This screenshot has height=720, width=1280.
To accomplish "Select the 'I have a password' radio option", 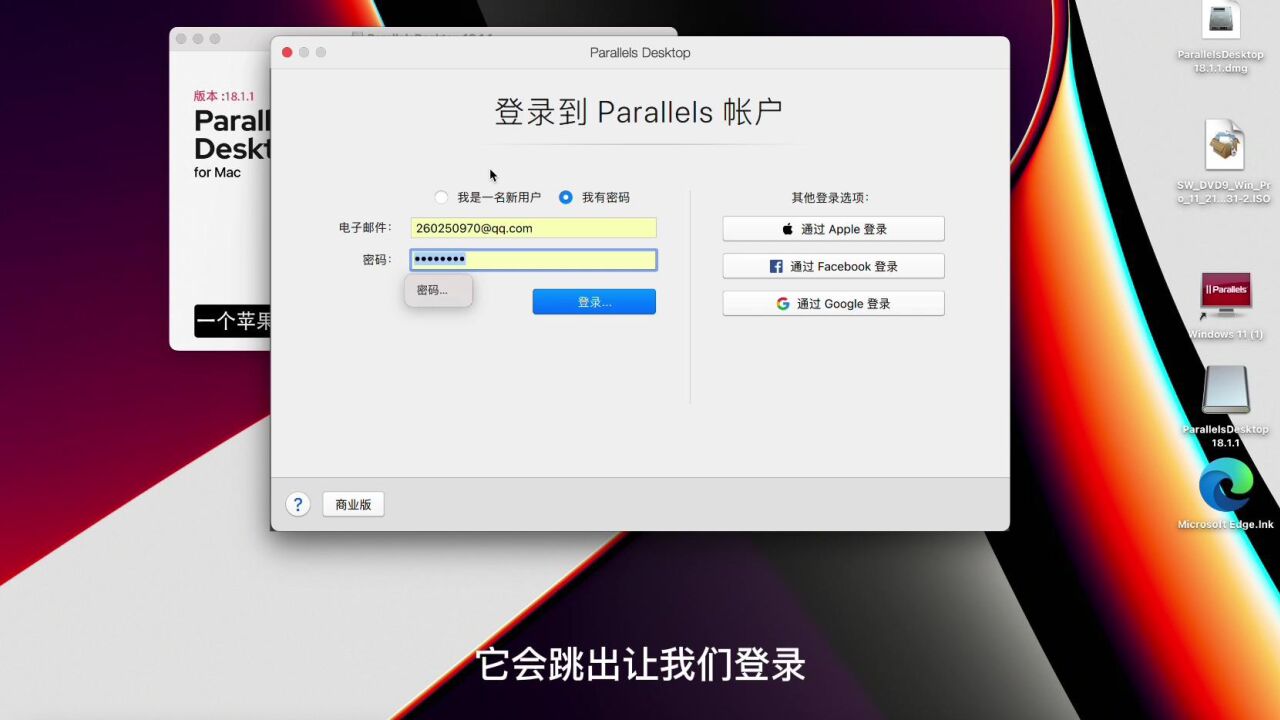I will click(x=566, y=197).
